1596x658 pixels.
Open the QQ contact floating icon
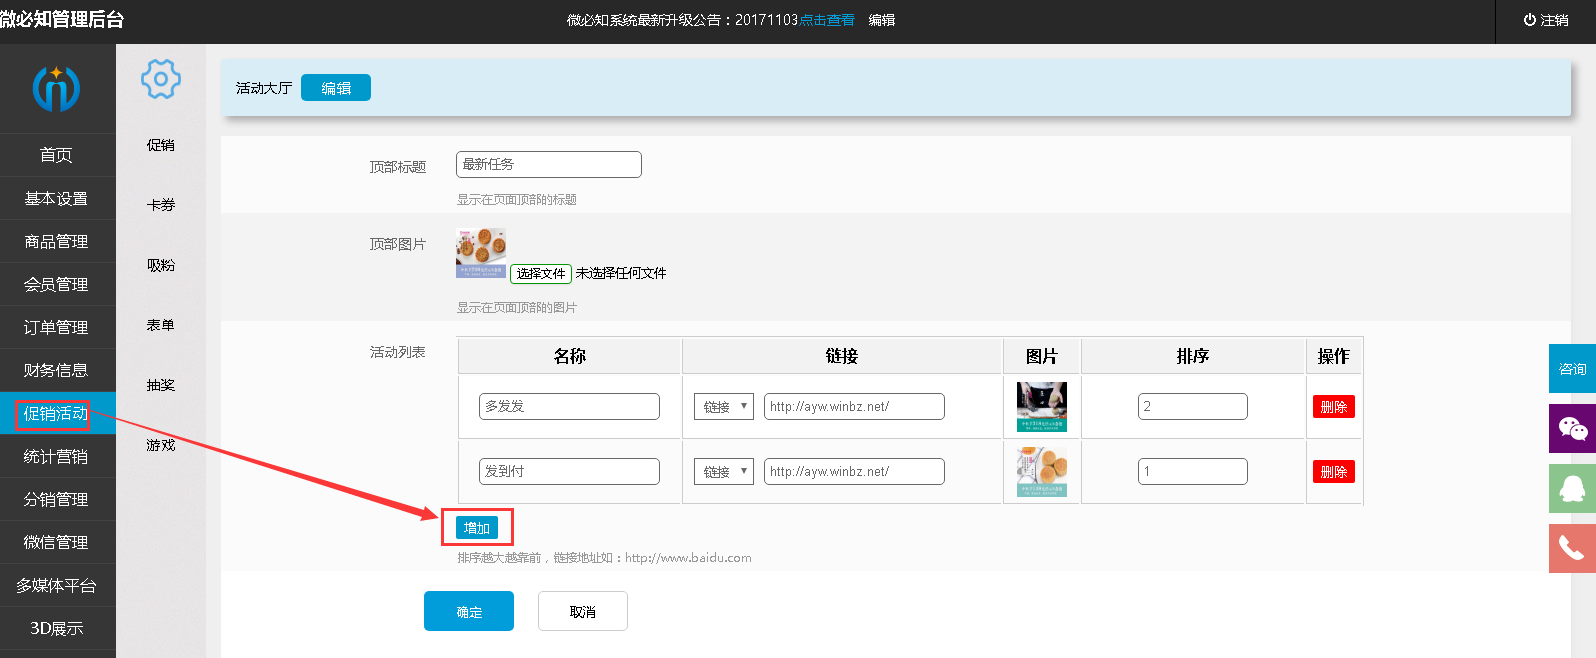click(x=1572, y=488)
